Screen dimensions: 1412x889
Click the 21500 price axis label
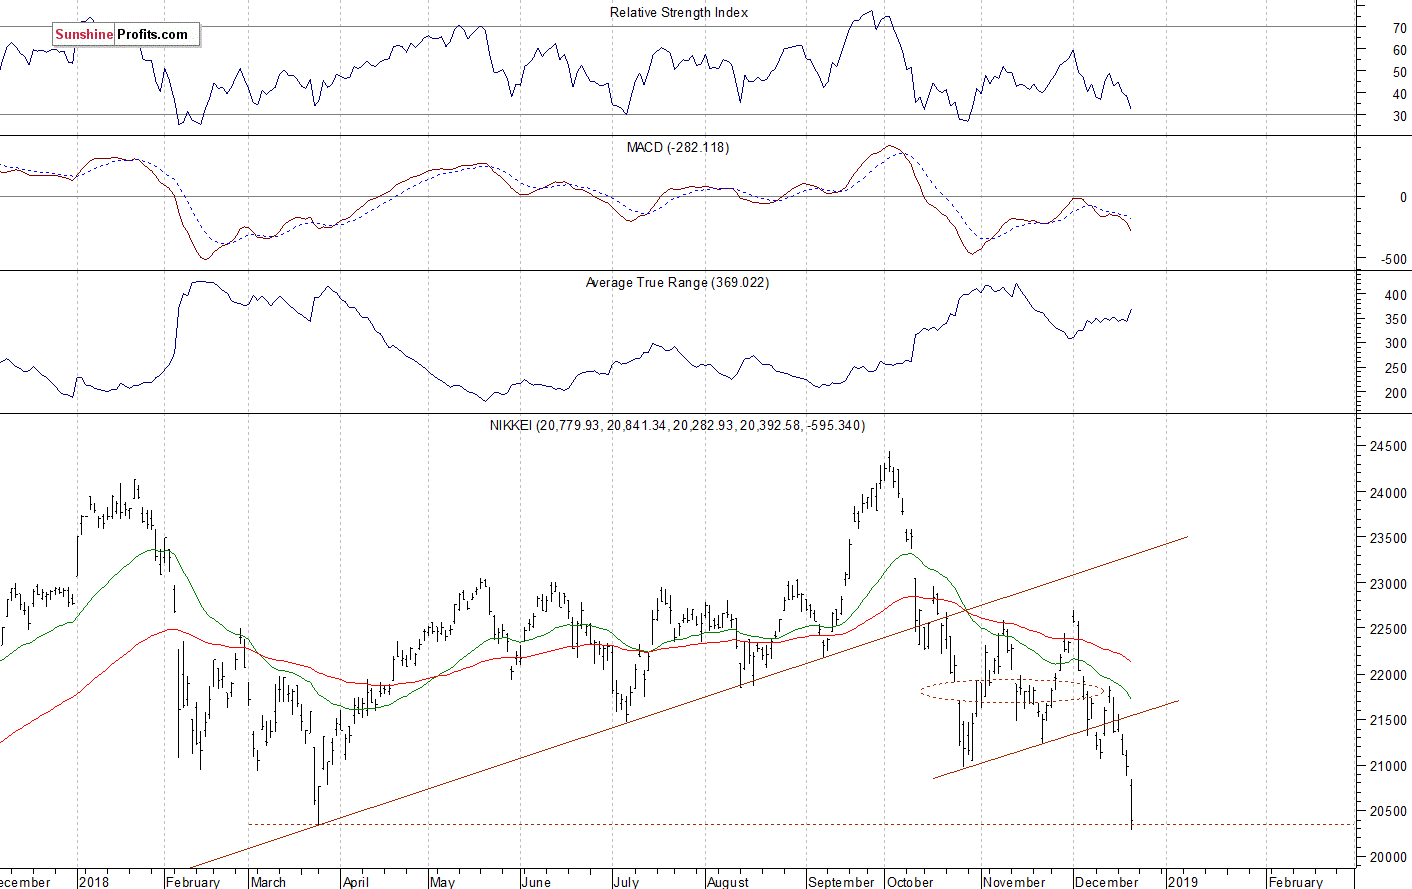1388,720
